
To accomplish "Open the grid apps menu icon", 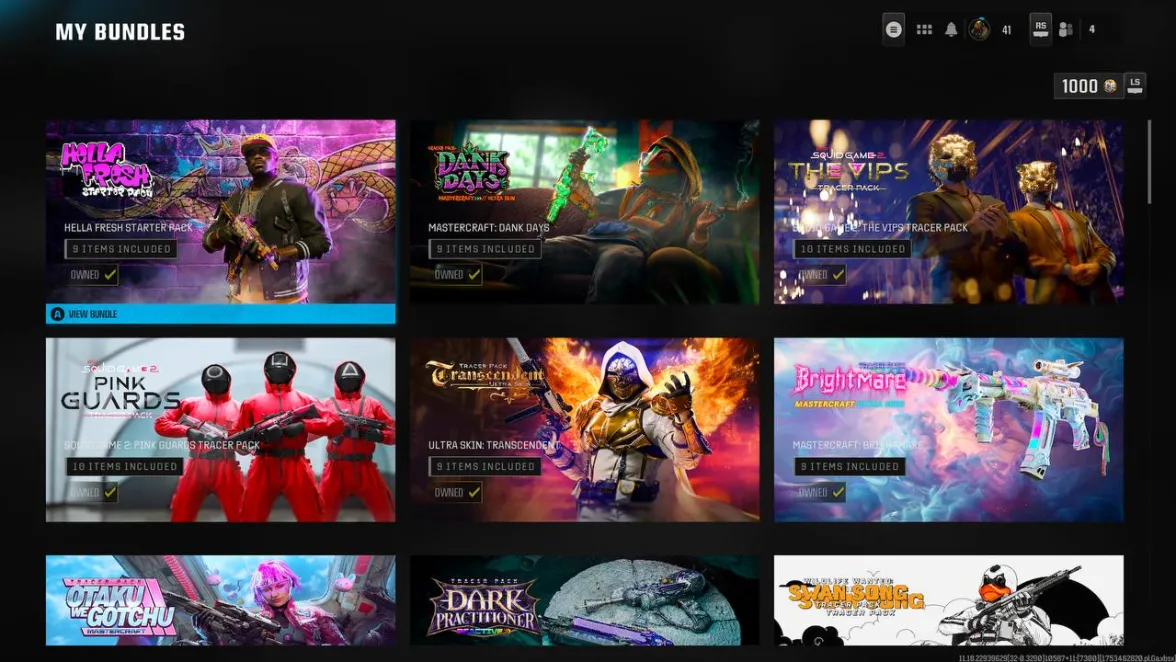I will point(924,30).
